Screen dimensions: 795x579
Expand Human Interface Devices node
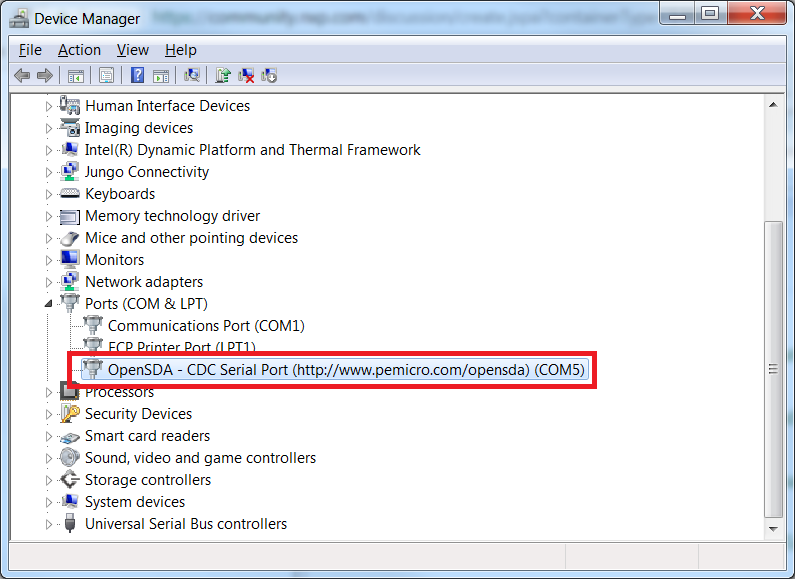pos(49,106)
